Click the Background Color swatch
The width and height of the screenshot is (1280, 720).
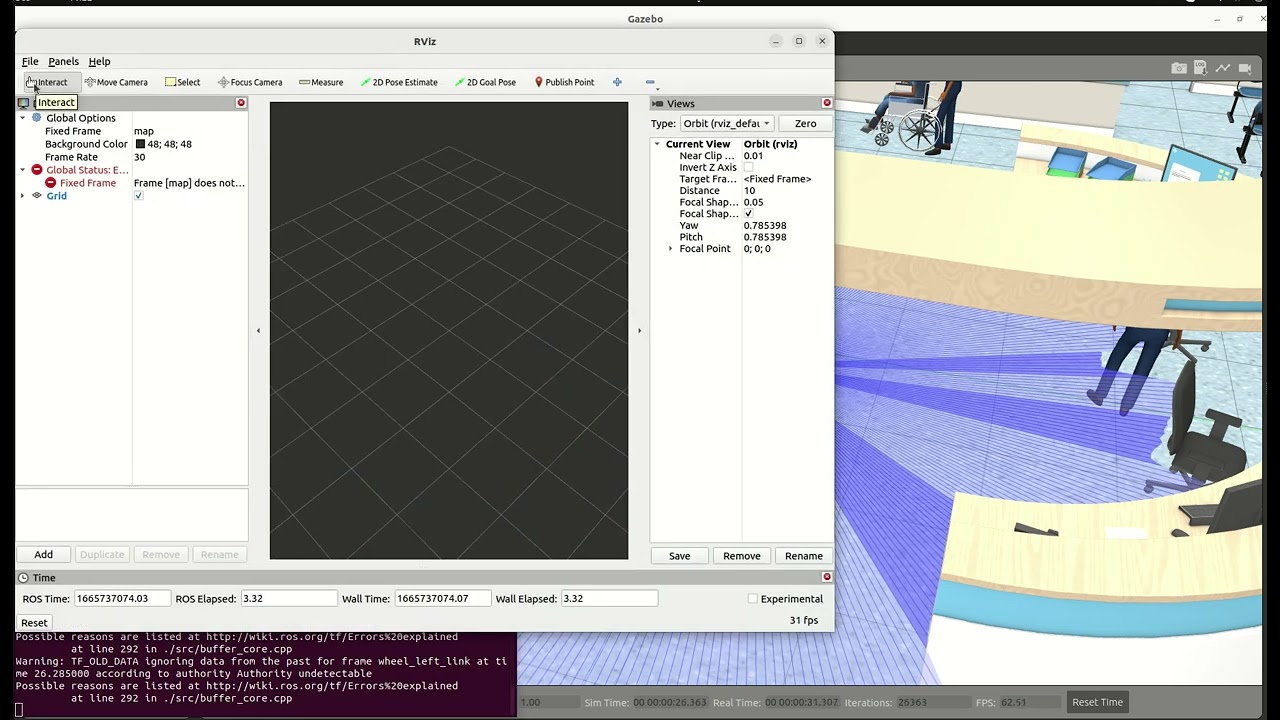[x=140, y=144]
